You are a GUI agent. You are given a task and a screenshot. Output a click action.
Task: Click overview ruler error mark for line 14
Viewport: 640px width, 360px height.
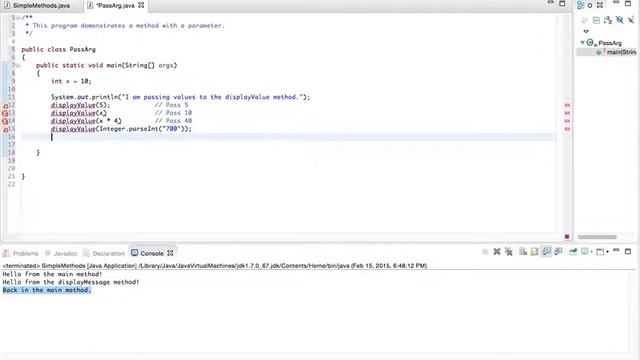click(x=567, y=121)
